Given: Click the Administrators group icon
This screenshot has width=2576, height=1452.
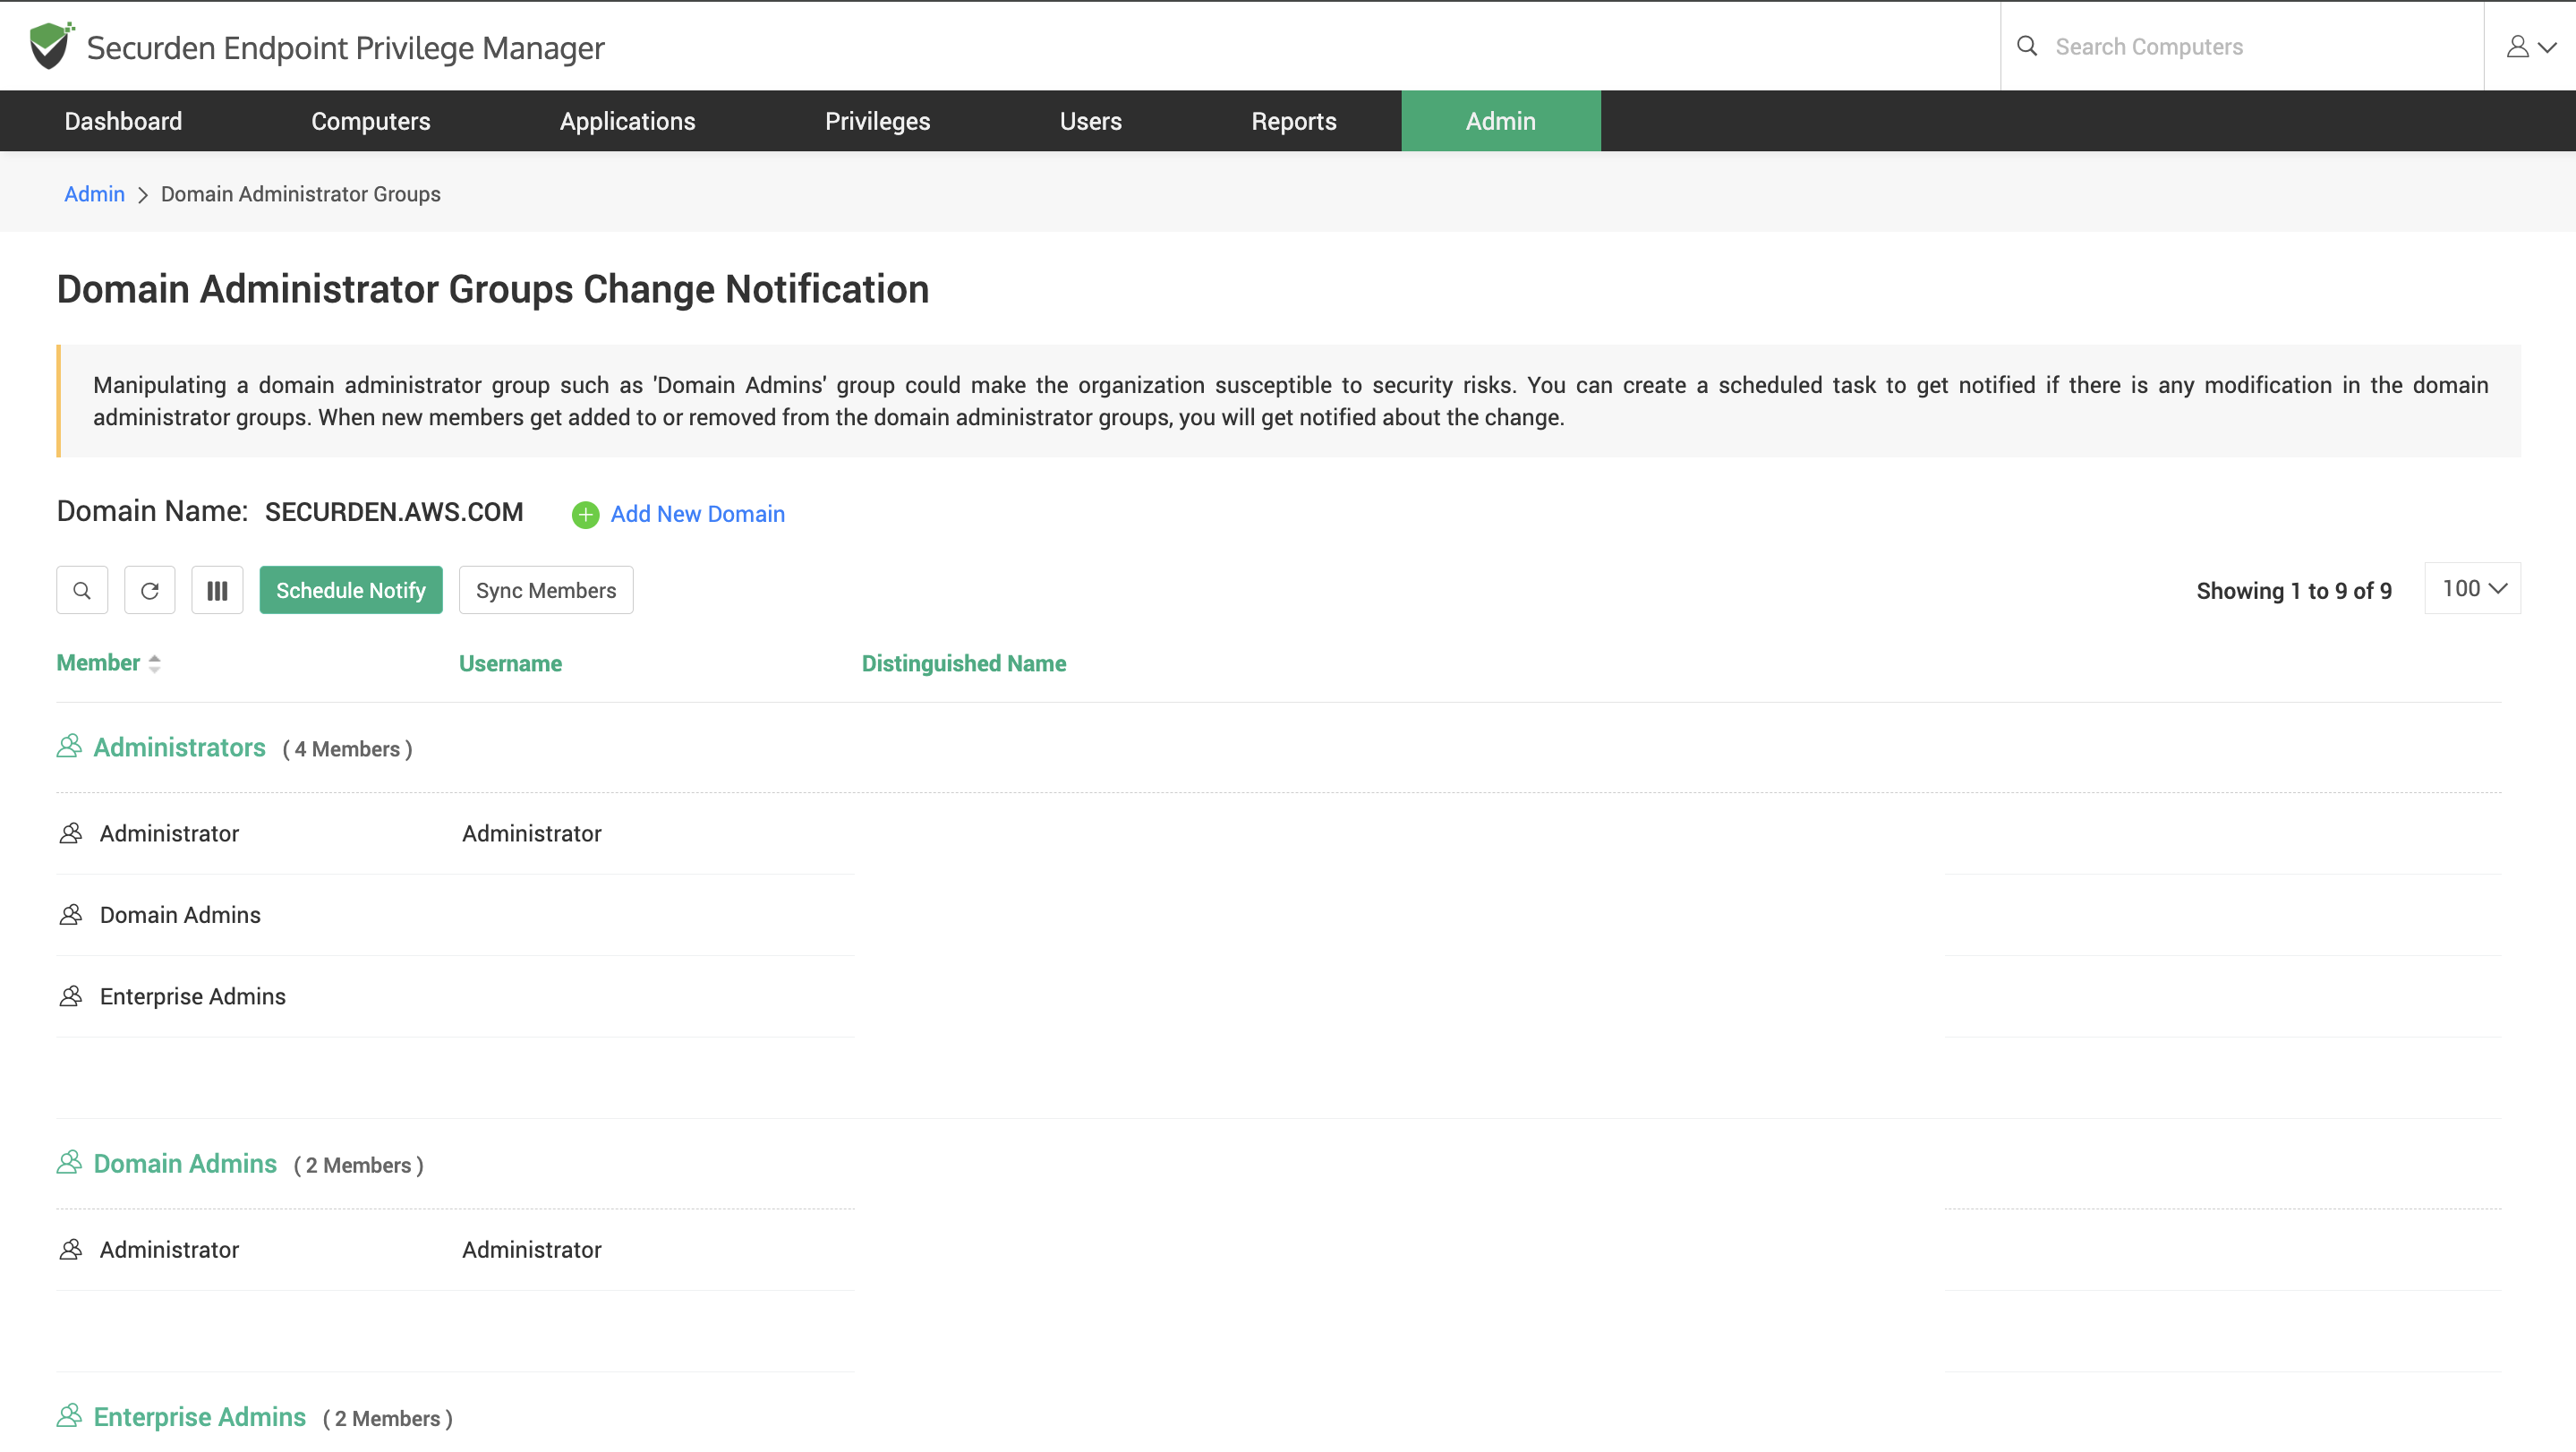Looking at the screenshot, I should coord(69,746).
